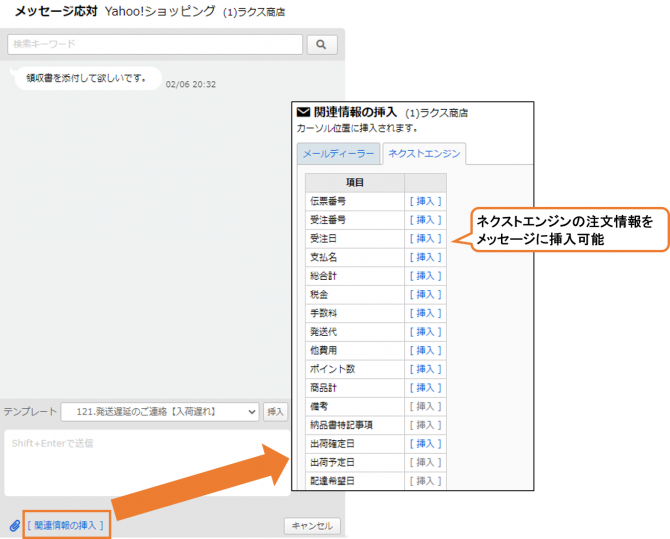Insert 支払名 via its 挿入 link

tap(425, 257)
